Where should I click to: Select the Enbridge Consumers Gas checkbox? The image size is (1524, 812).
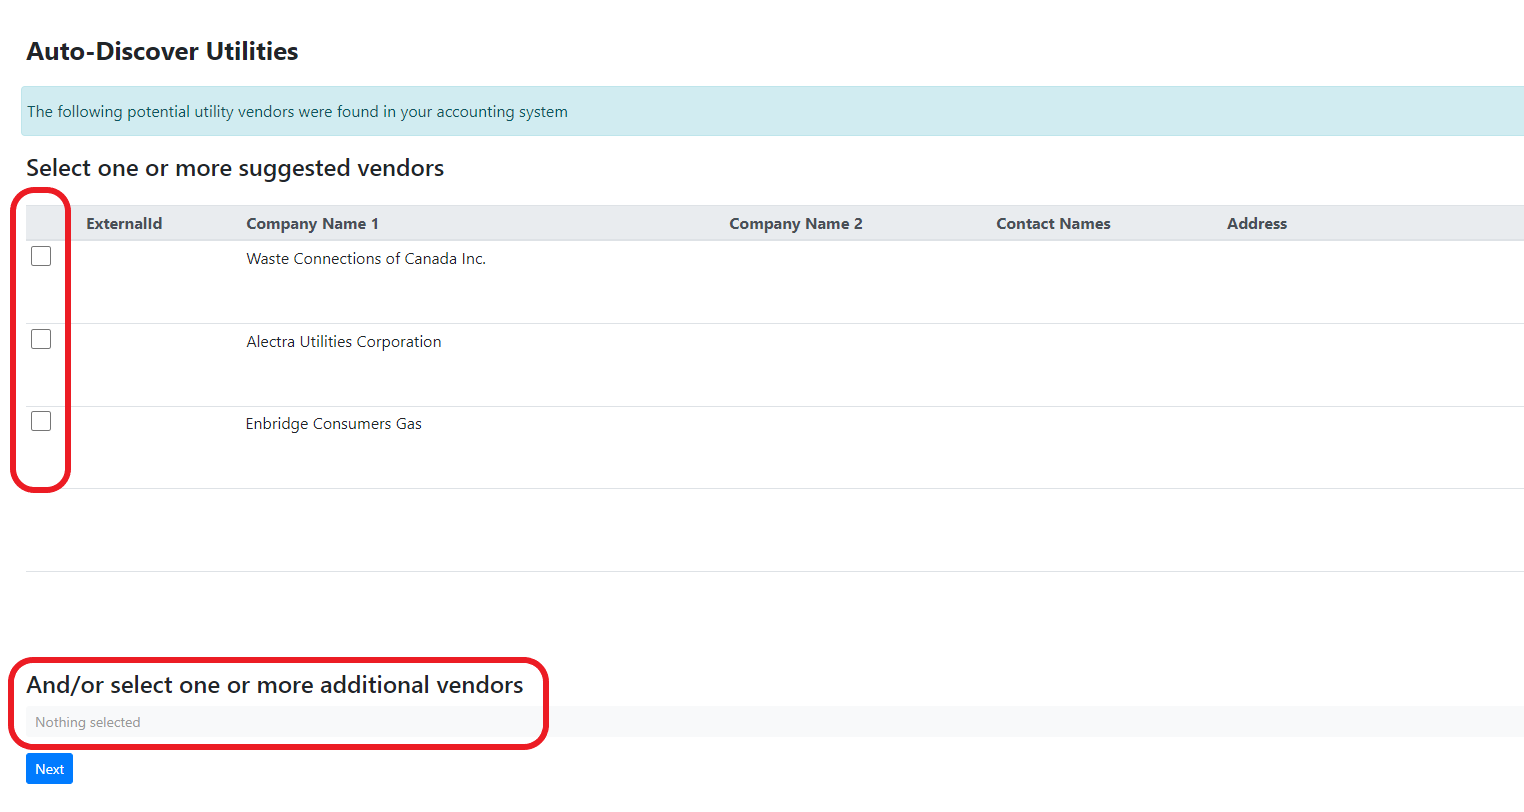click(41, 421)
